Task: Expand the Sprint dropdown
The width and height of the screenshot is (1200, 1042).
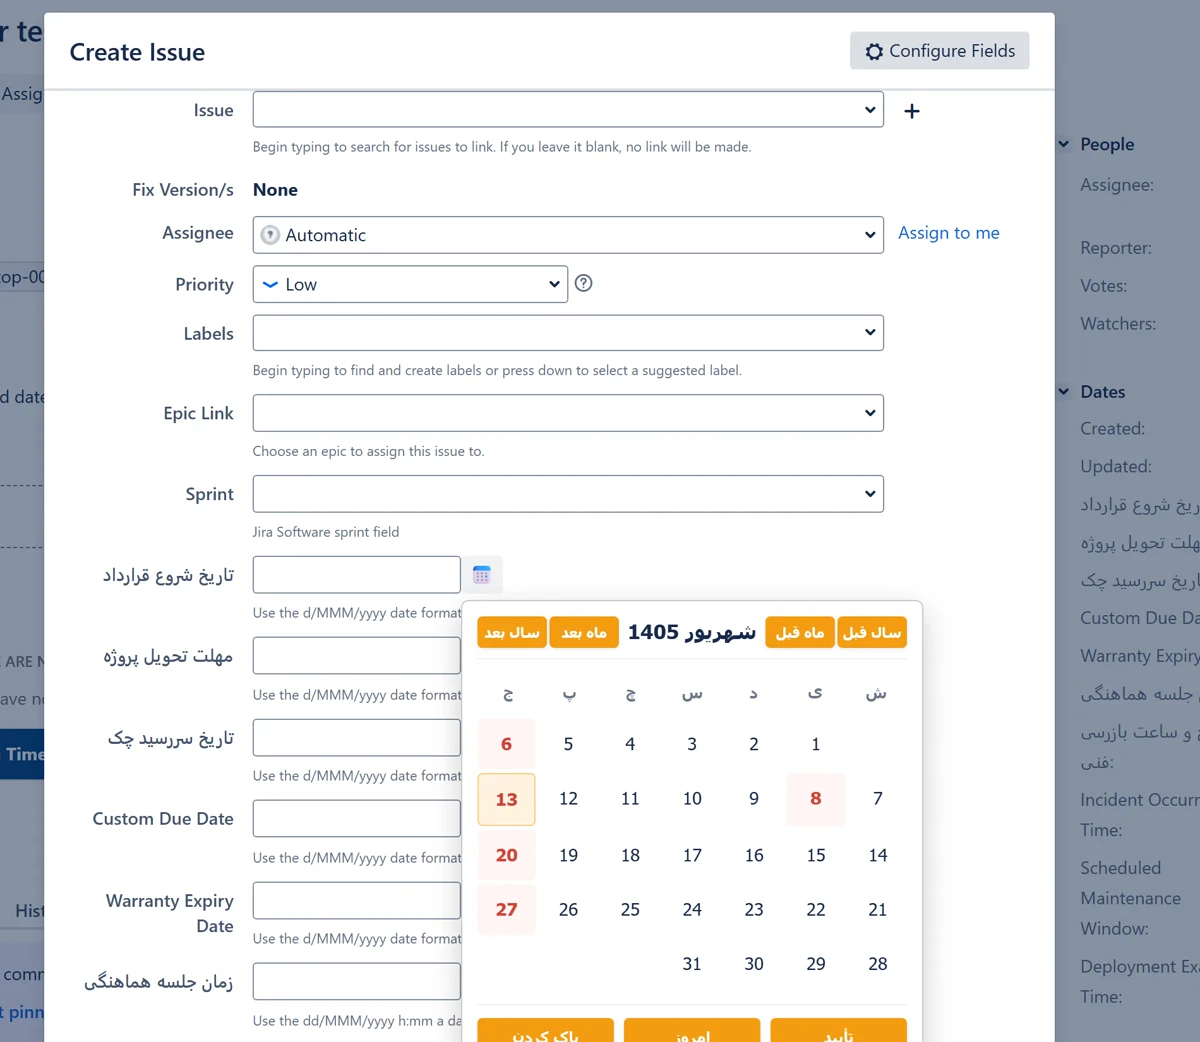Action: click(568, 494)
